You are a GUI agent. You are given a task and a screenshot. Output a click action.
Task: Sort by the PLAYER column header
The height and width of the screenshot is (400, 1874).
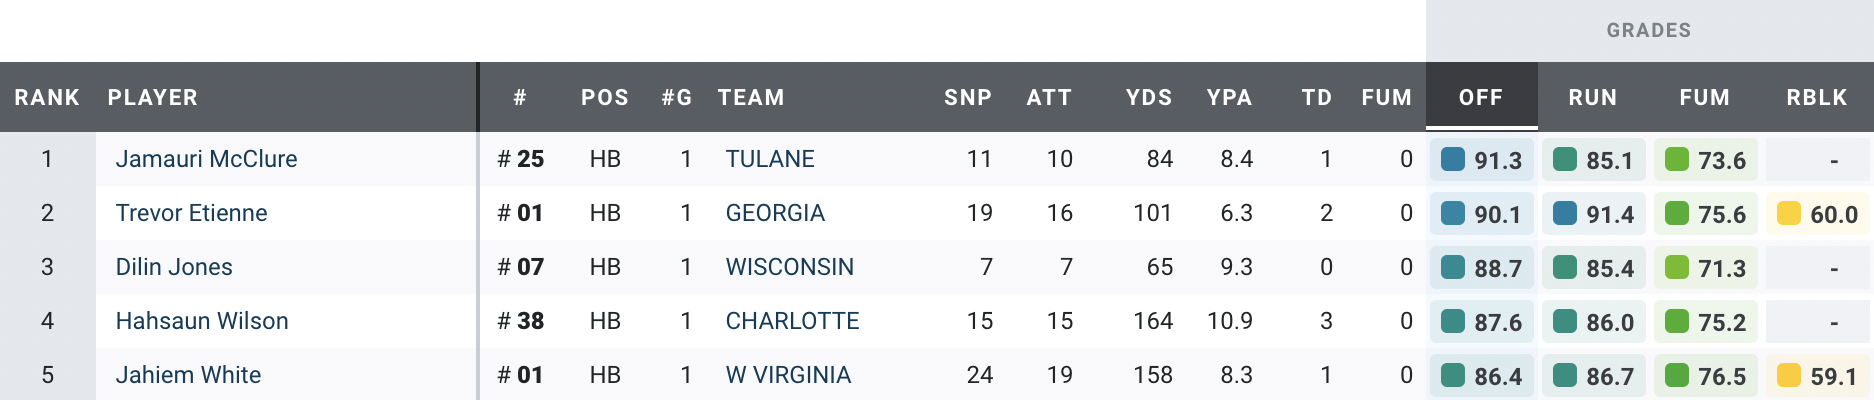click(x=152, y=98)
